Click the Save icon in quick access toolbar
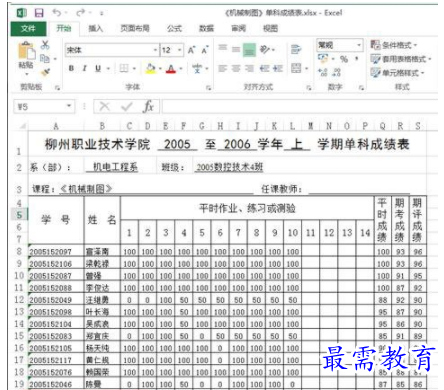Screen dimensions: 444x390 coord(39,13)
